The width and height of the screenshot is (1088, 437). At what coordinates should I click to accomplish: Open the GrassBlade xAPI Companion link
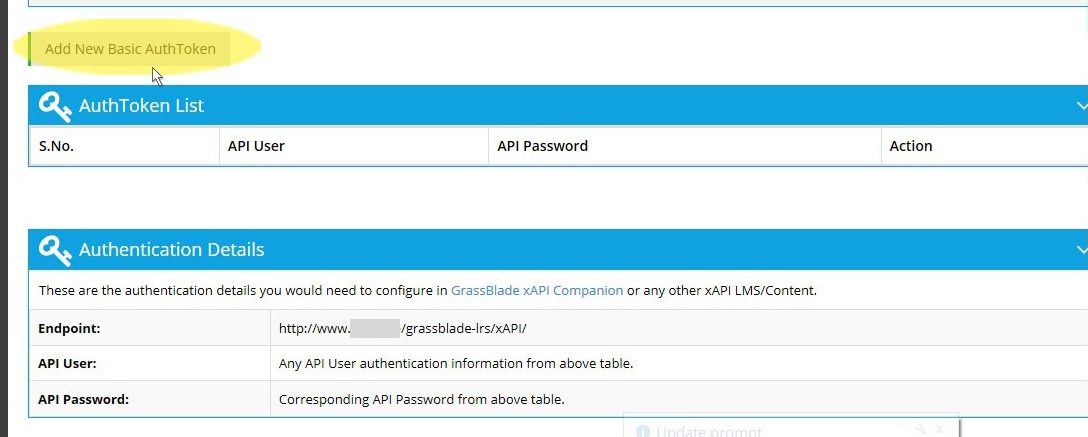537,291
